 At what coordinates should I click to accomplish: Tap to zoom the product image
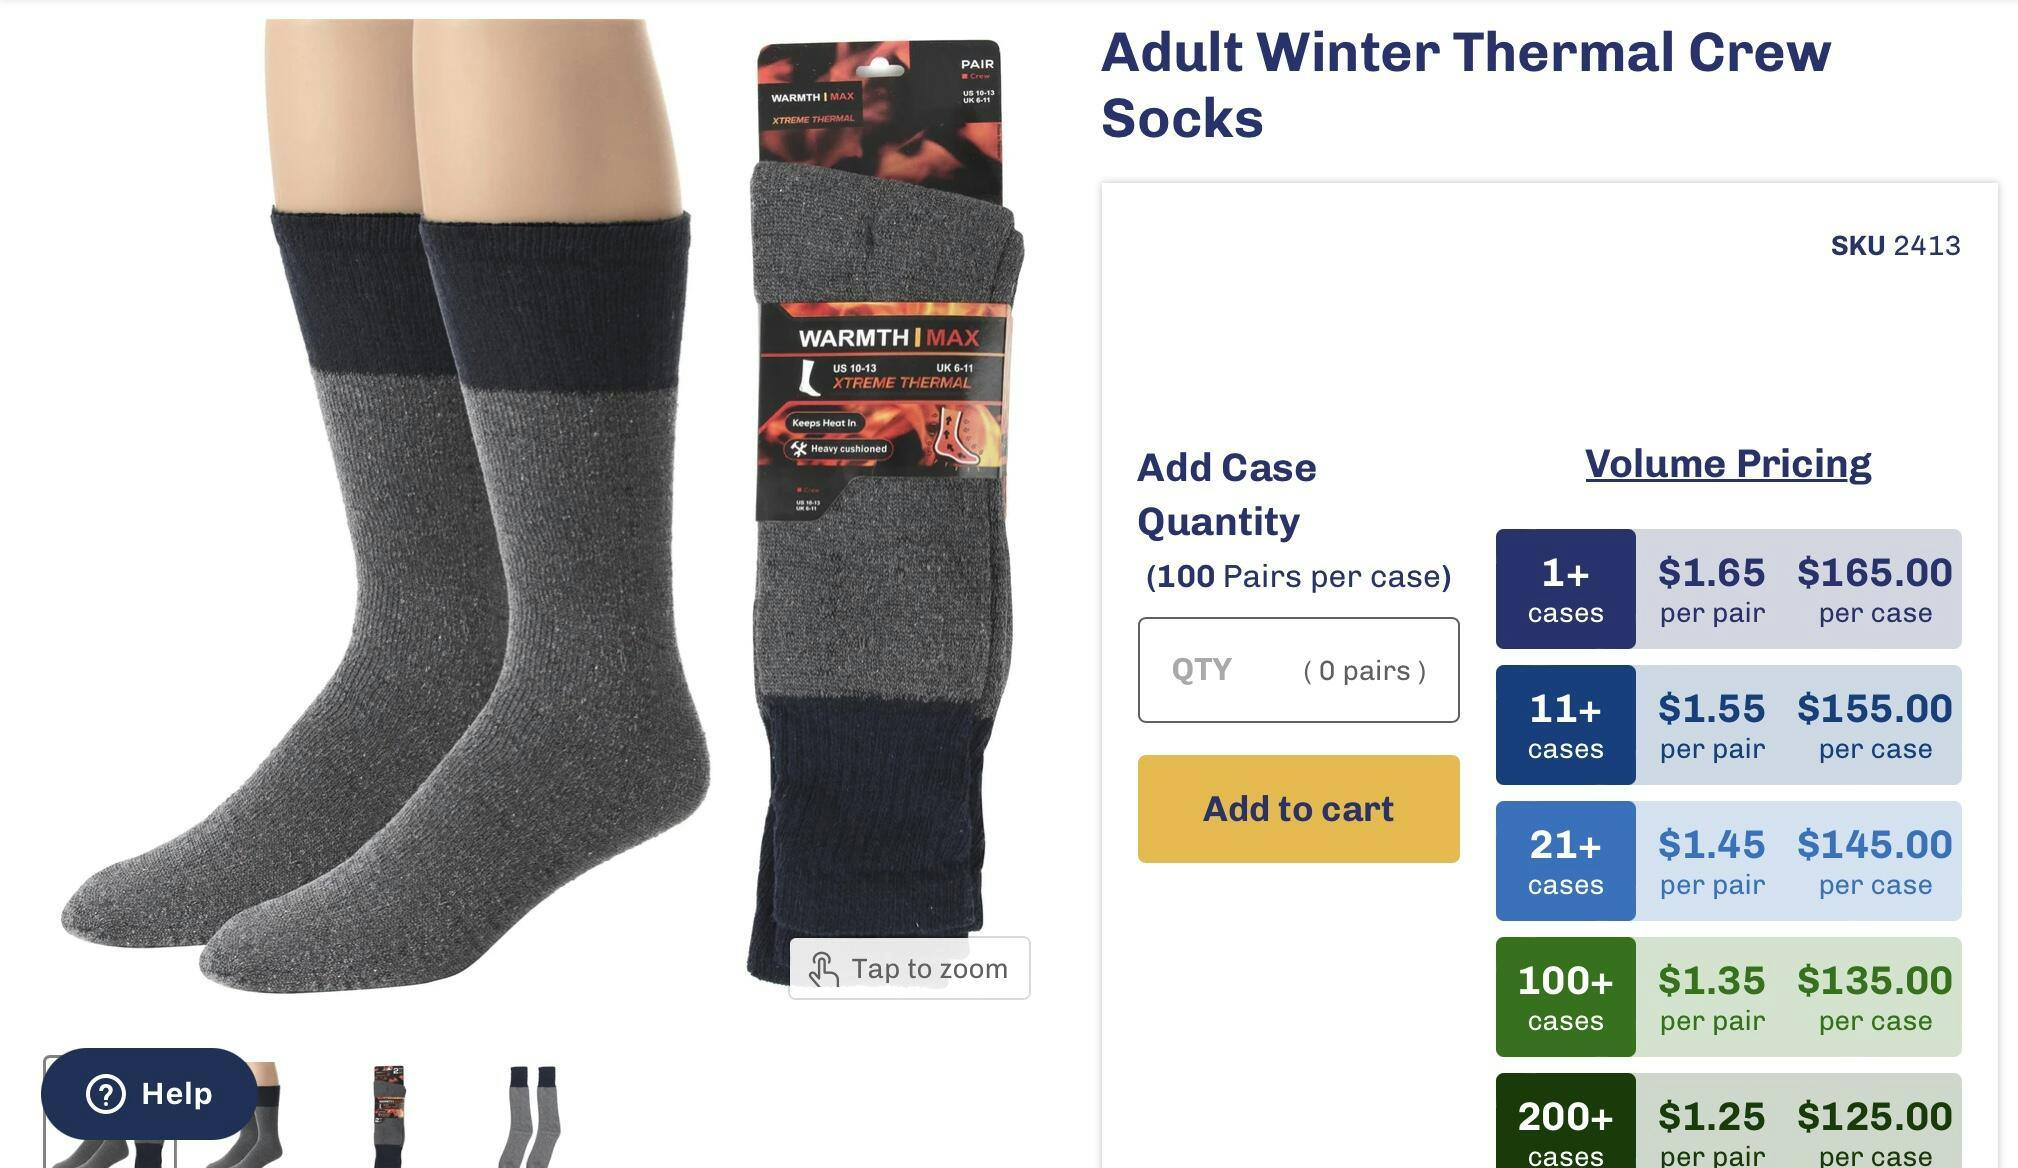click(909, 968)
